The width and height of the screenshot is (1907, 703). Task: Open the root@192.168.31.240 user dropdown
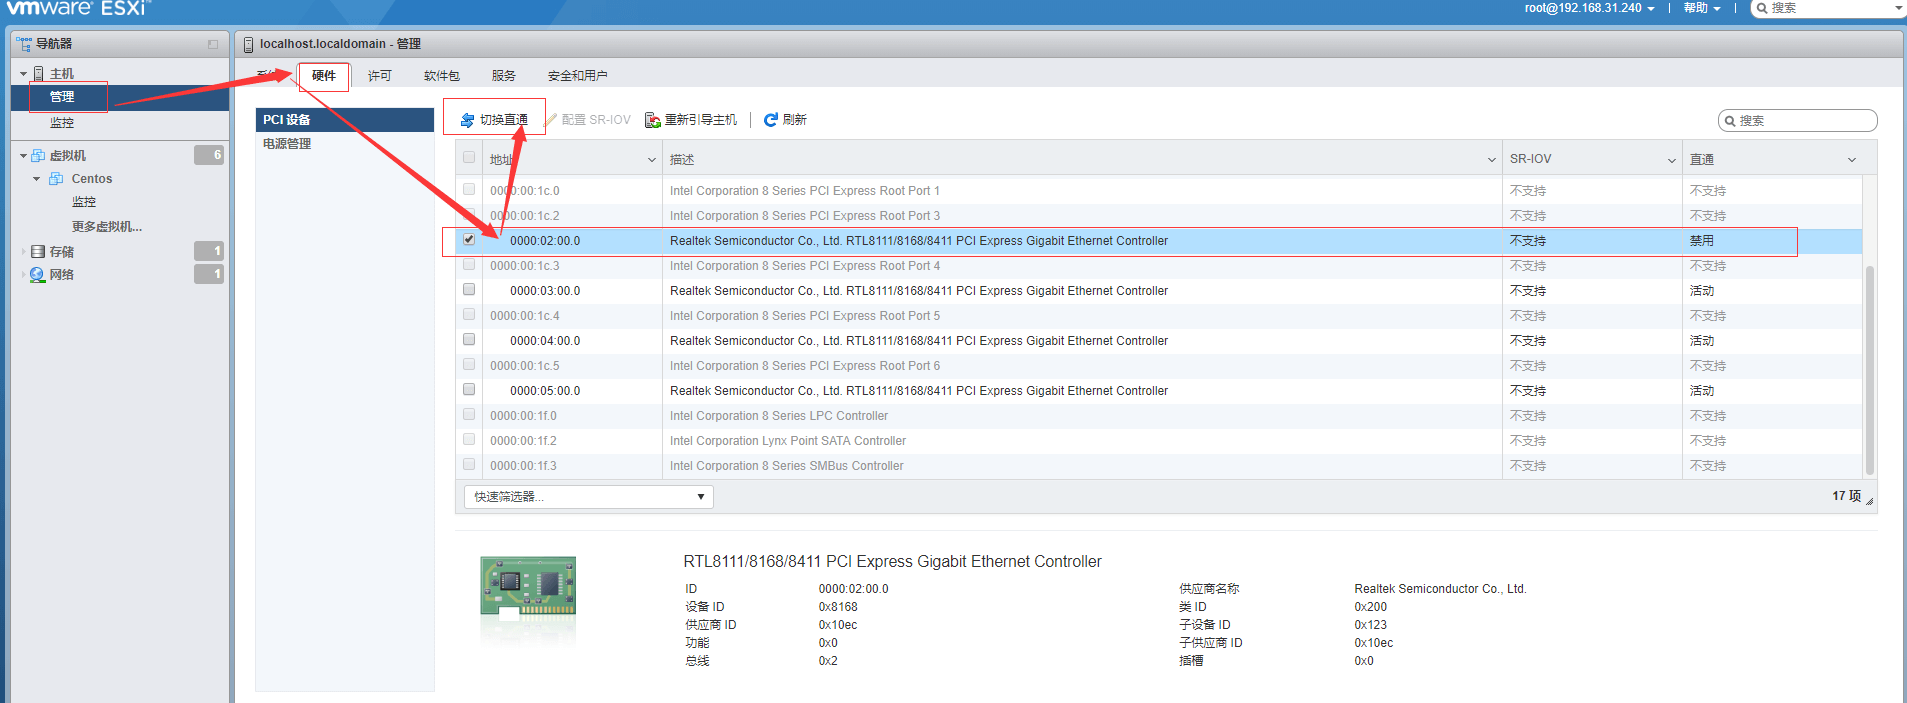(x=1589, y=8)
